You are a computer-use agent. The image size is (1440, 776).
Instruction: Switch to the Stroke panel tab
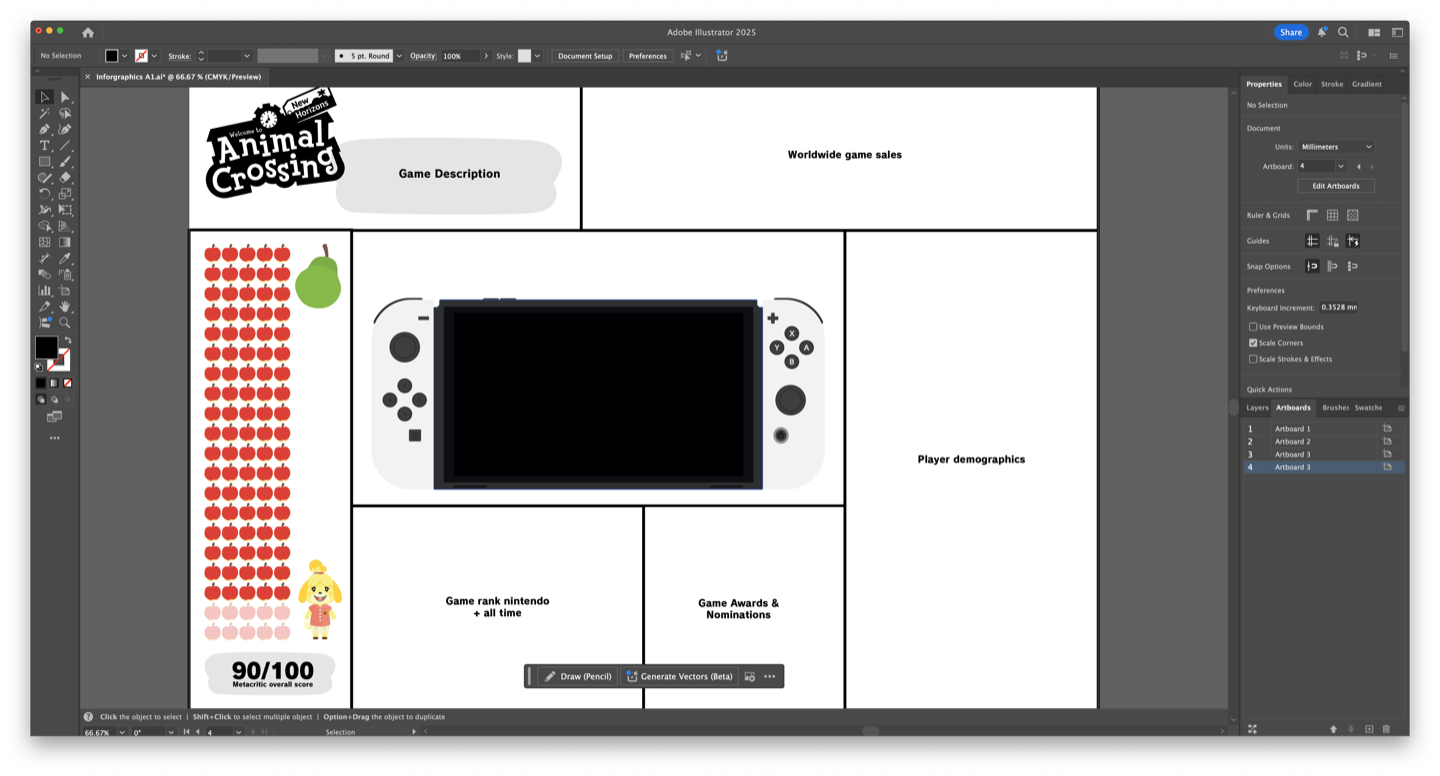(x=1332, y=84)
